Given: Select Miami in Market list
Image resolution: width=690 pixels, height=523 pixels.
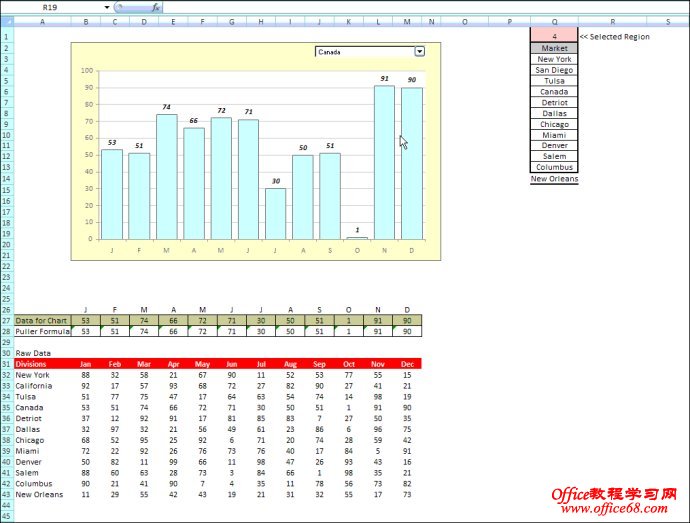Looking at the screenshot, I should tap(554, 135).
